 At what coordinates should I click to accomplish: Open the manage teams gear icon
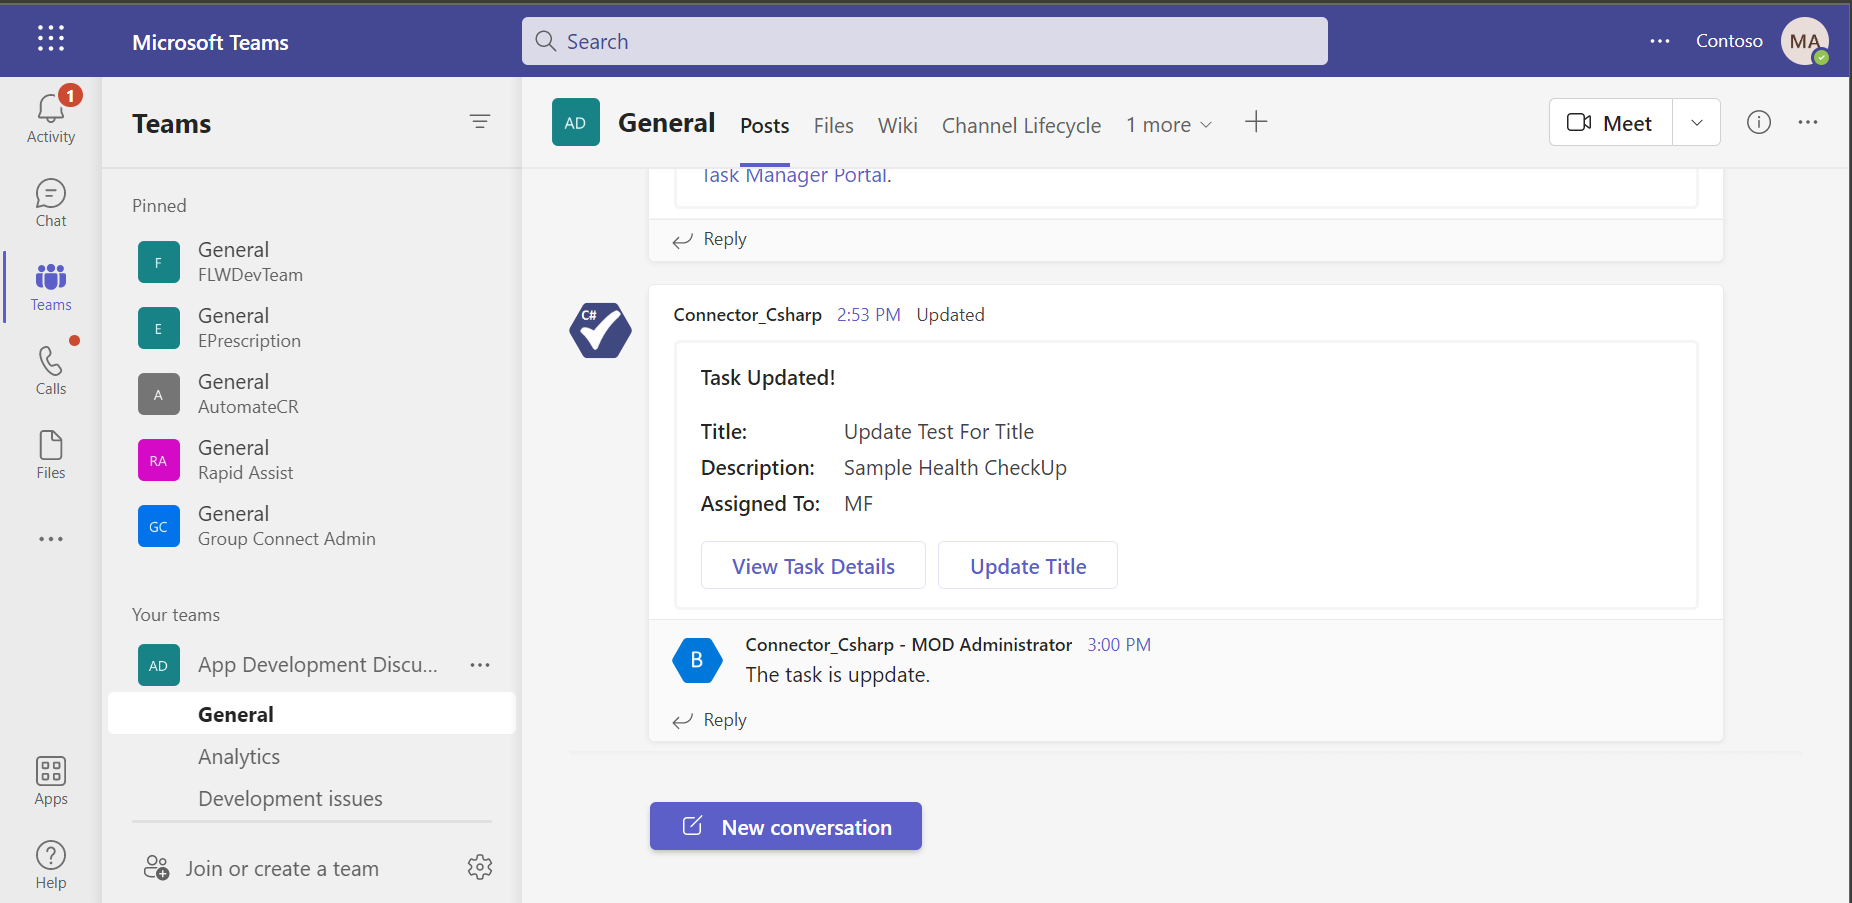click(480, 867)
